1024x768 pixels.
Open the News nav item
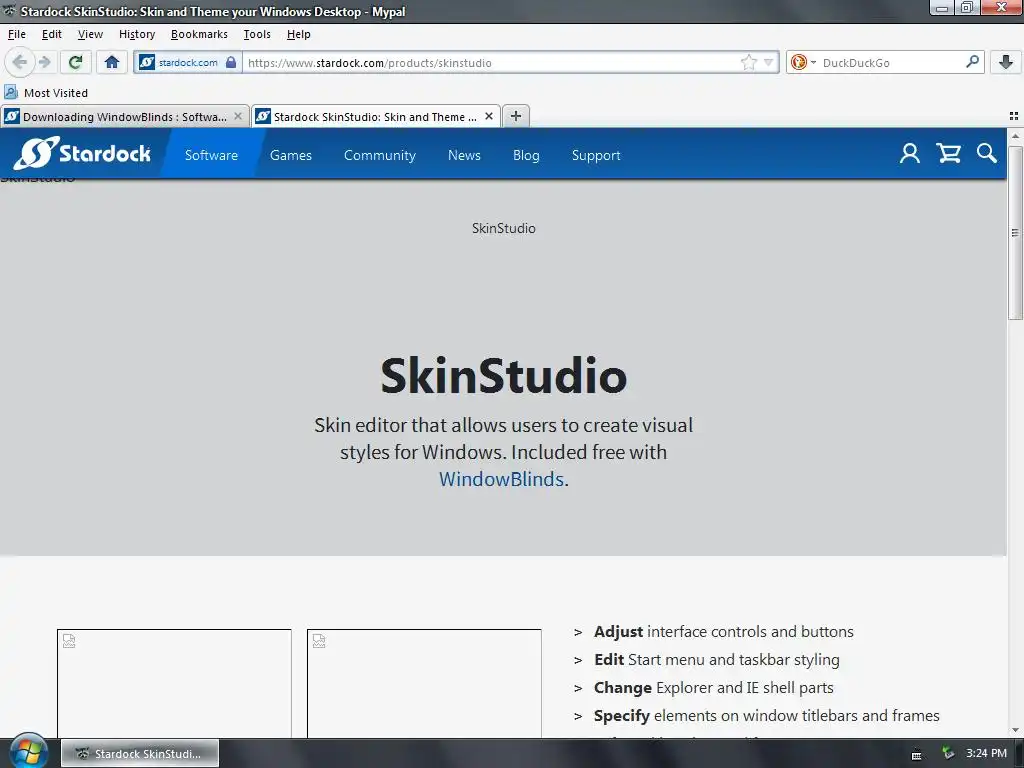click(x=464, y=155)
